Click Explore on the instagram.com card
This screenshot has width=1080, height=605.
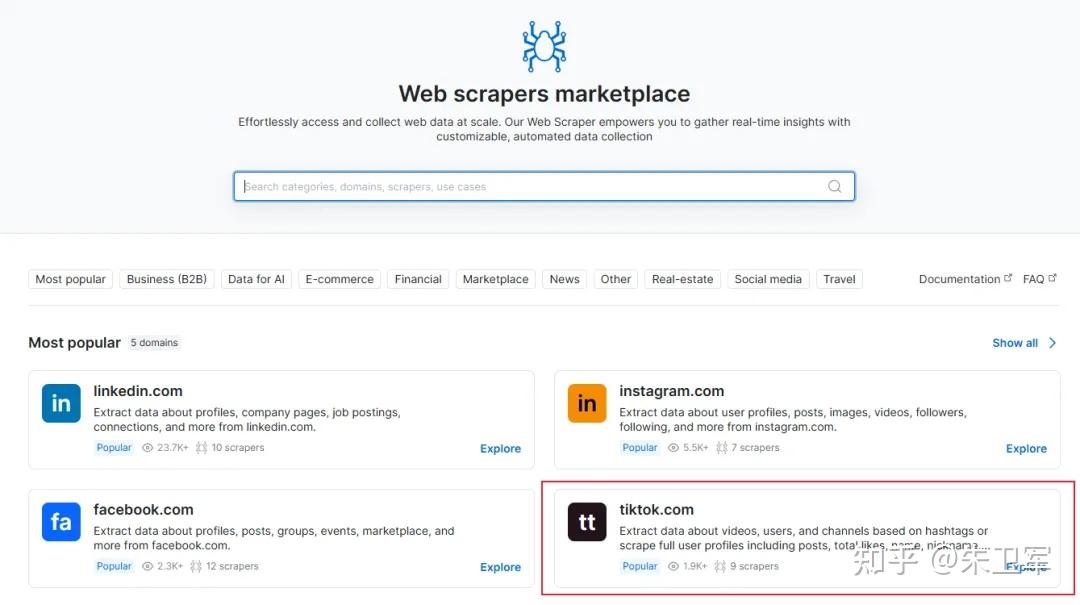coord(1026,449)
